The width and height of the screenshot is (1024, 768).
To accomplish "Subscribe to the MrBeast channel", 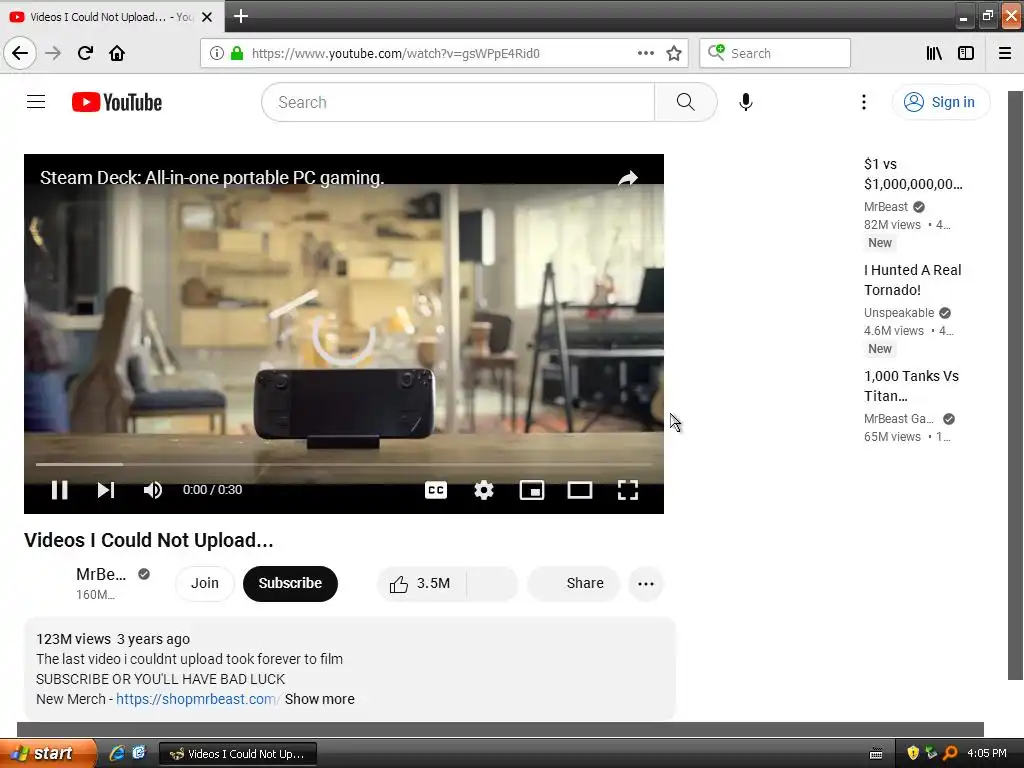I will tap(290, 583).
